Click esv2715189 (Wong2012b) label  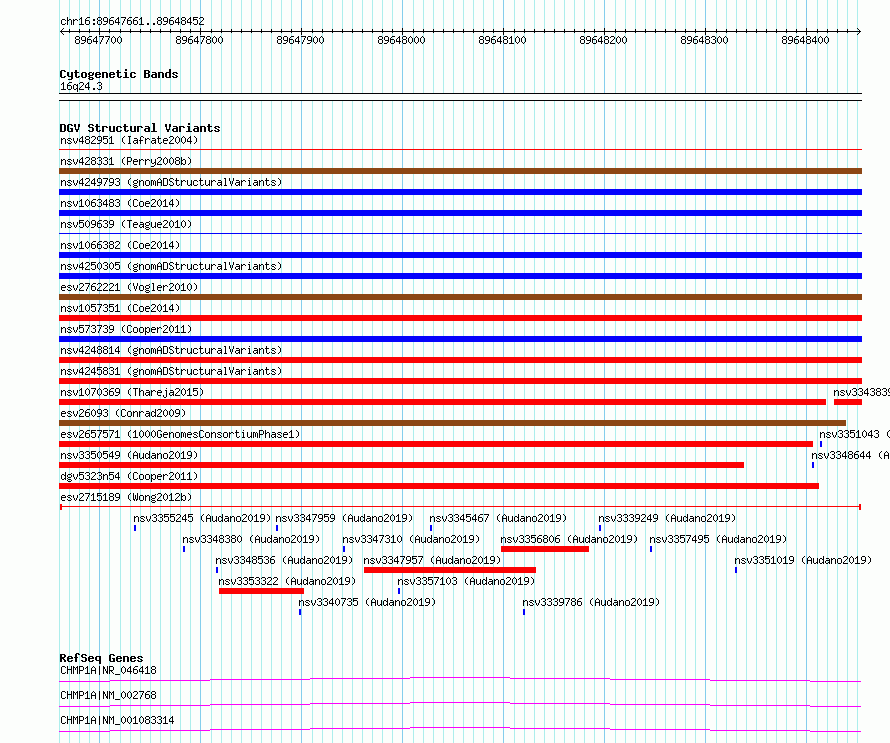[126, 497]
